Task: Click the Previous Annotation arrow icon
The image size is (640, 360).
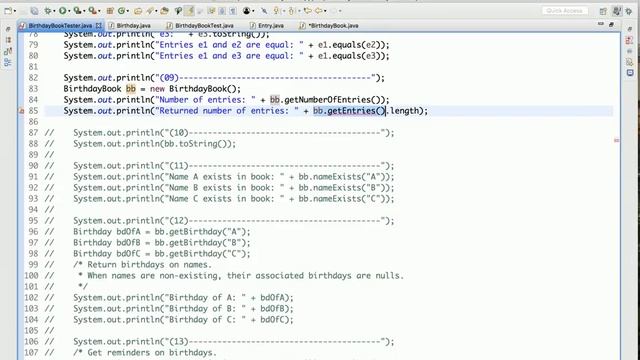Action: [x=291, y=11]
